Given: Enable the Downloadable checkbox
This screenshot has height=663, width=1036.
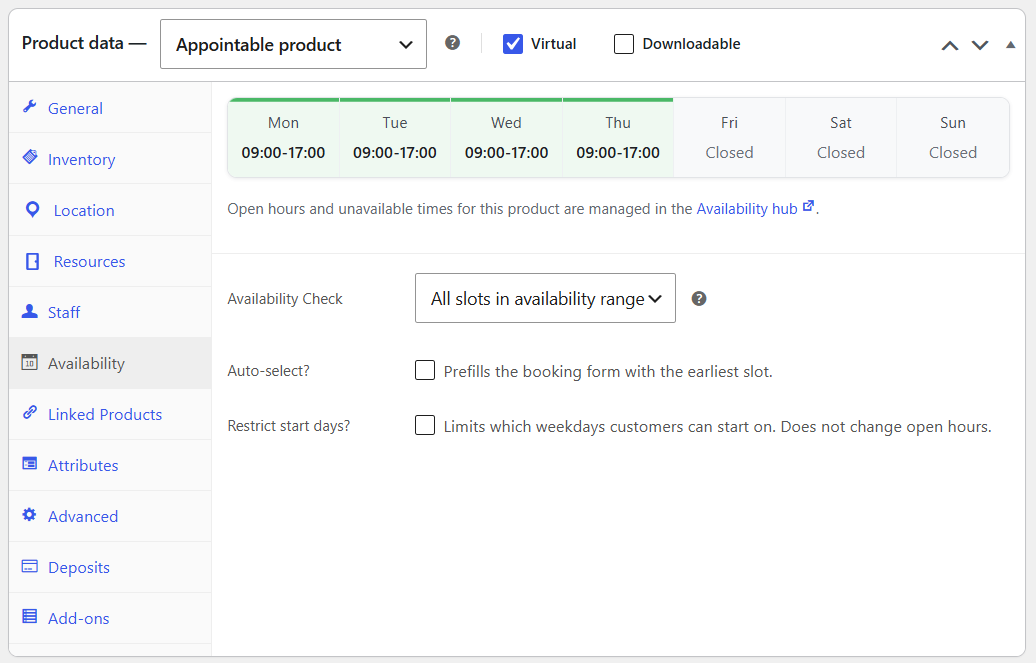Looking at the screenshot, I should click(x=624, y=44).
